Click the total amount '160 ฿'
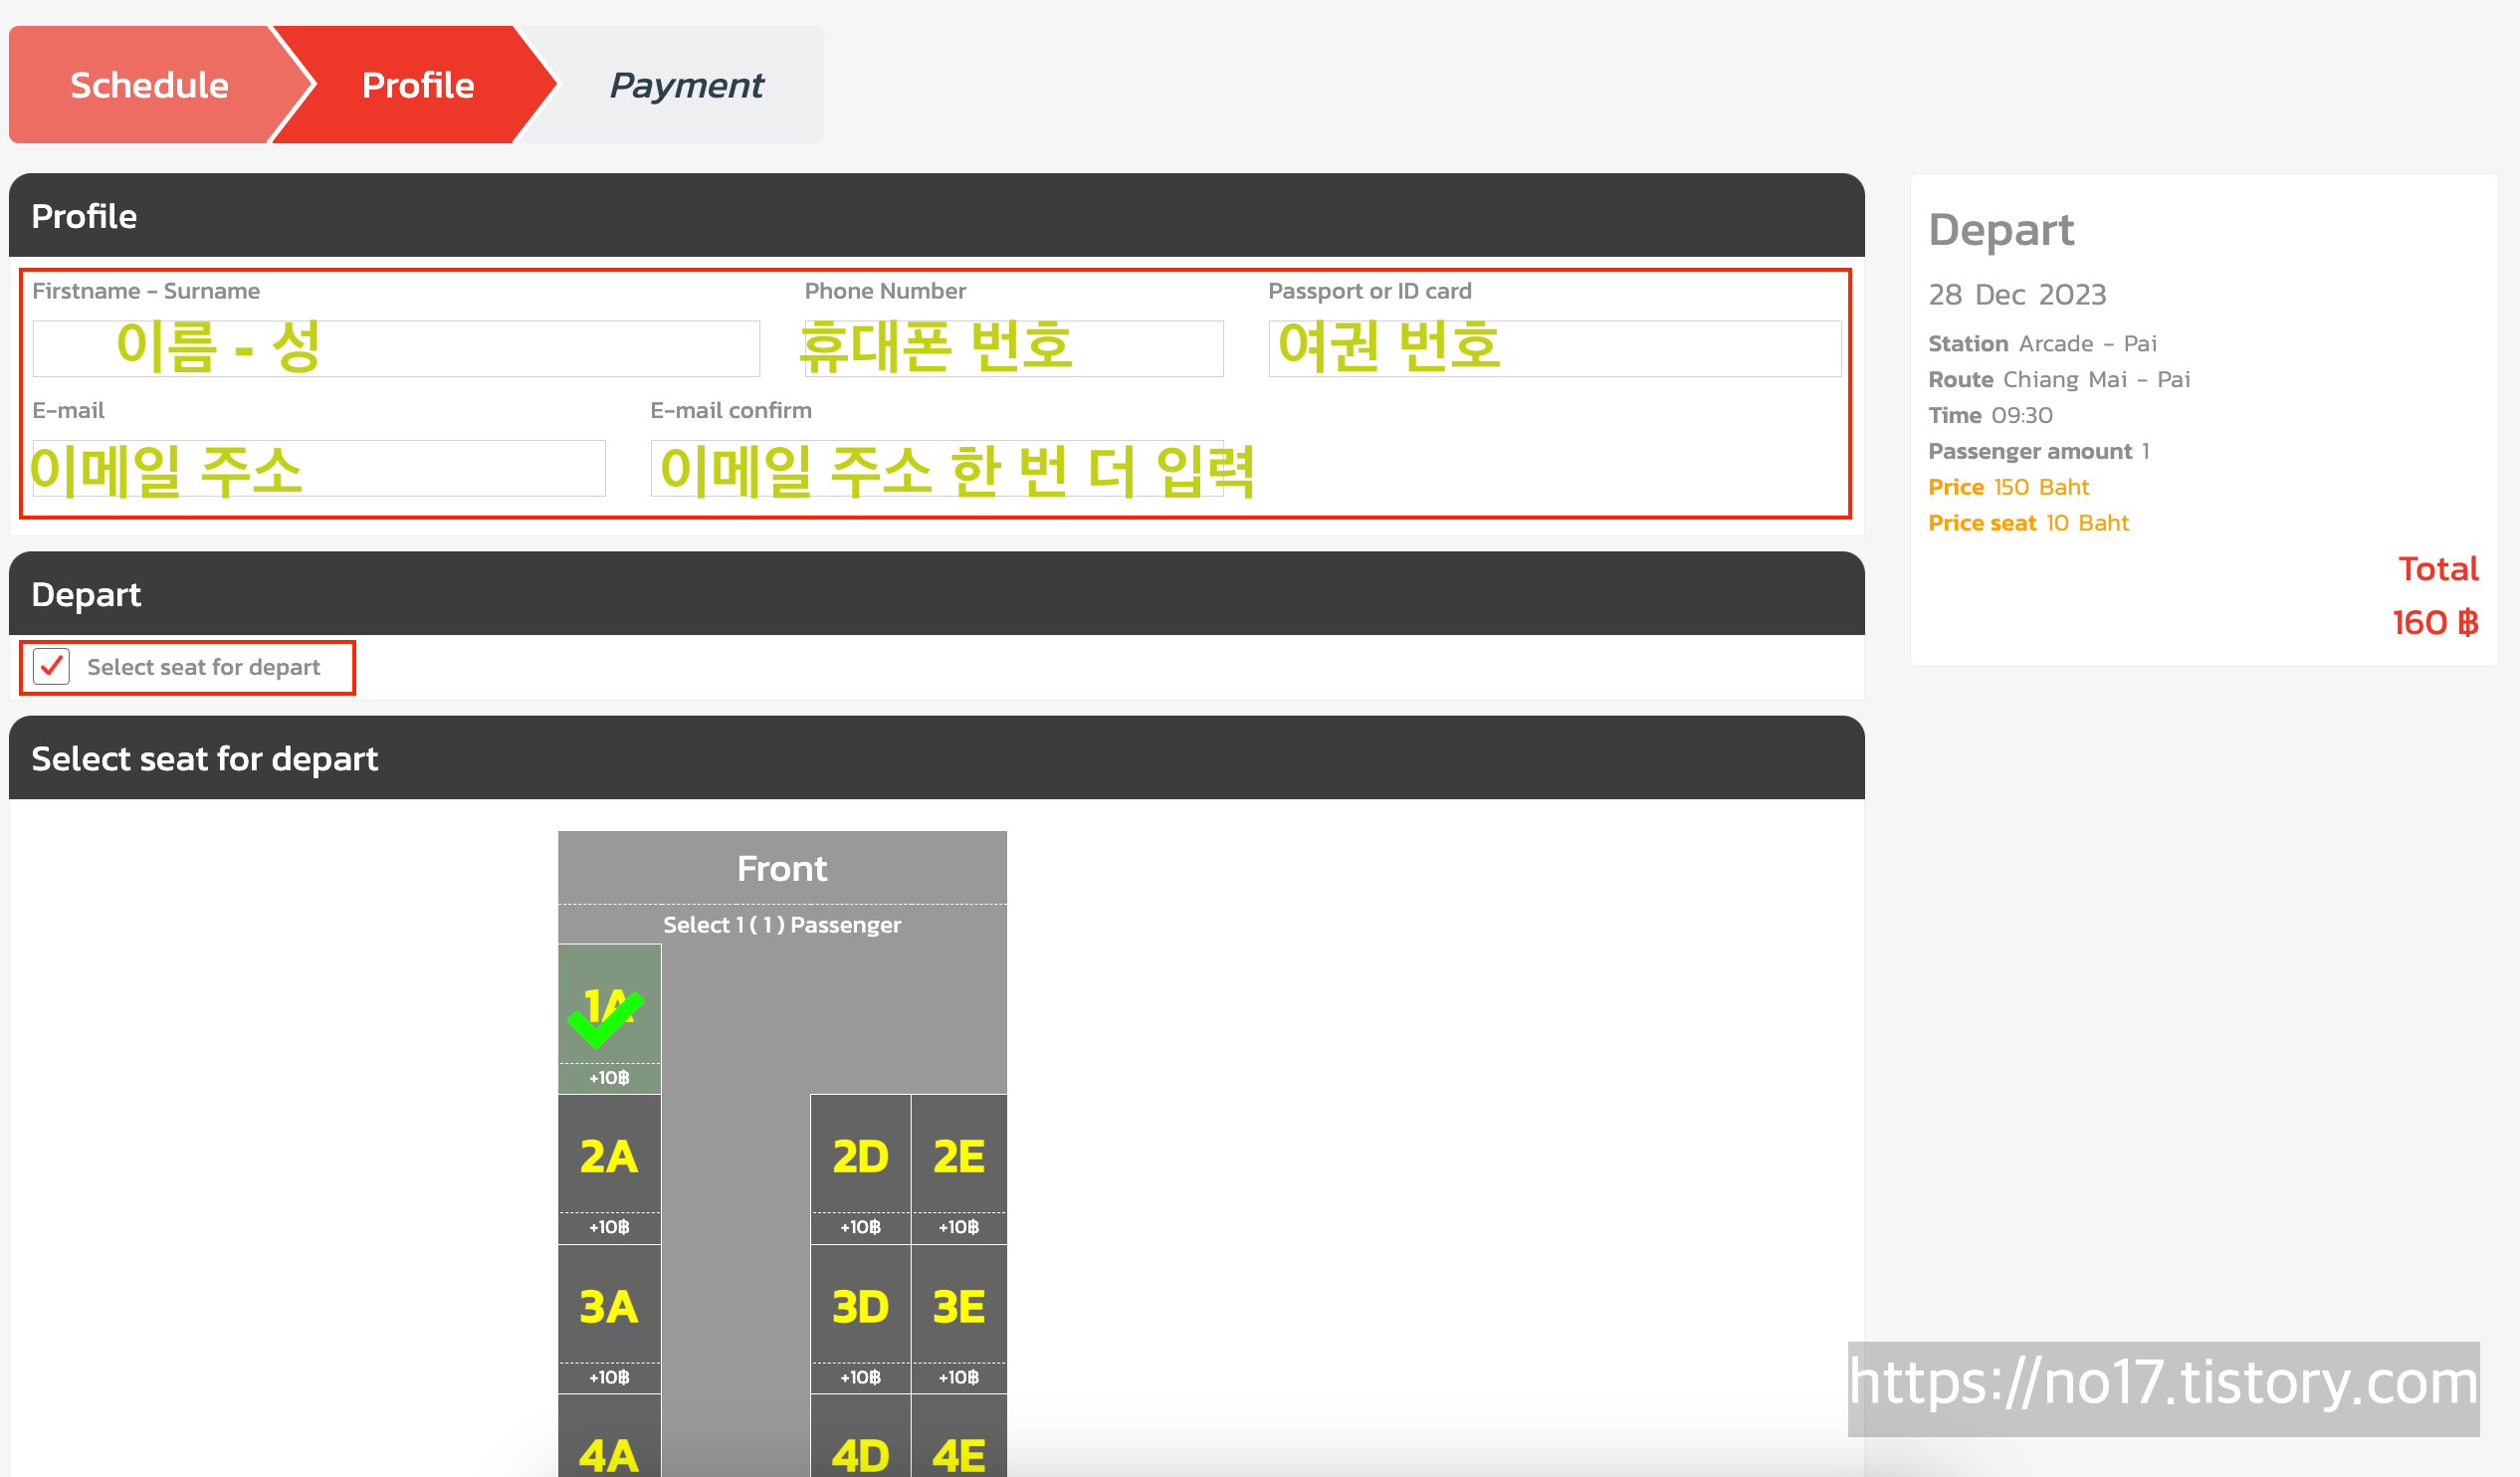This screenshot has width=2520, height=1477. coord(2435,623)
